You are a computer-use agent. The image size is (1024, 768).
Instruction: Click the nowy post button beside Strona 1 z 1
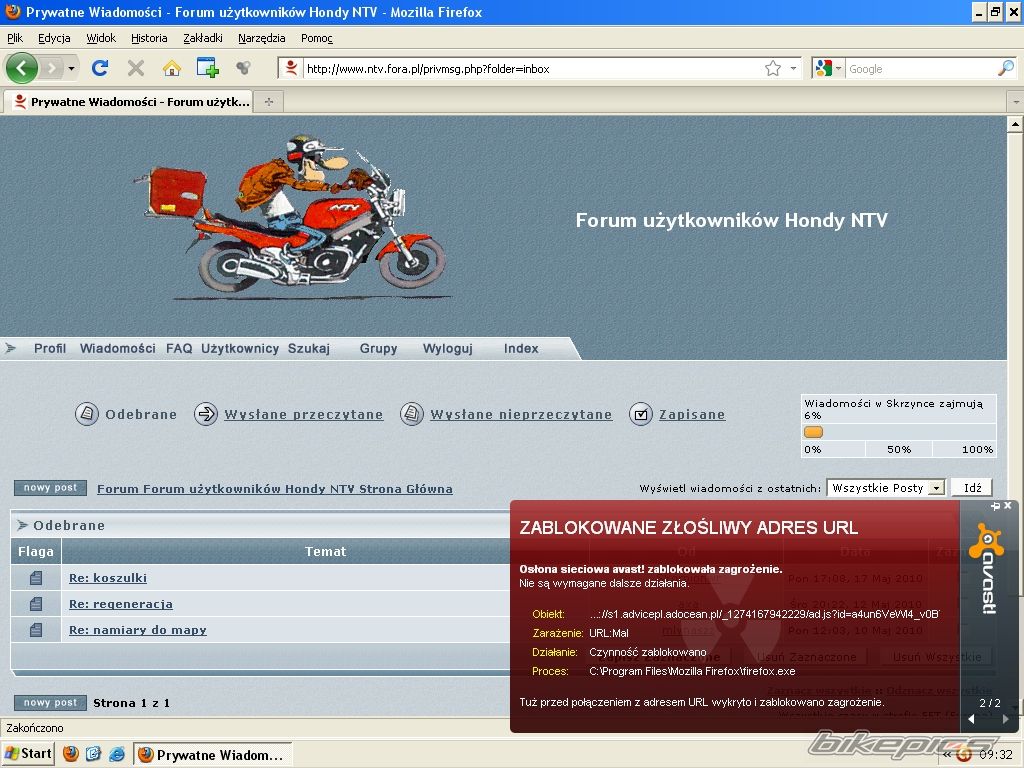(x=50, y=703)
